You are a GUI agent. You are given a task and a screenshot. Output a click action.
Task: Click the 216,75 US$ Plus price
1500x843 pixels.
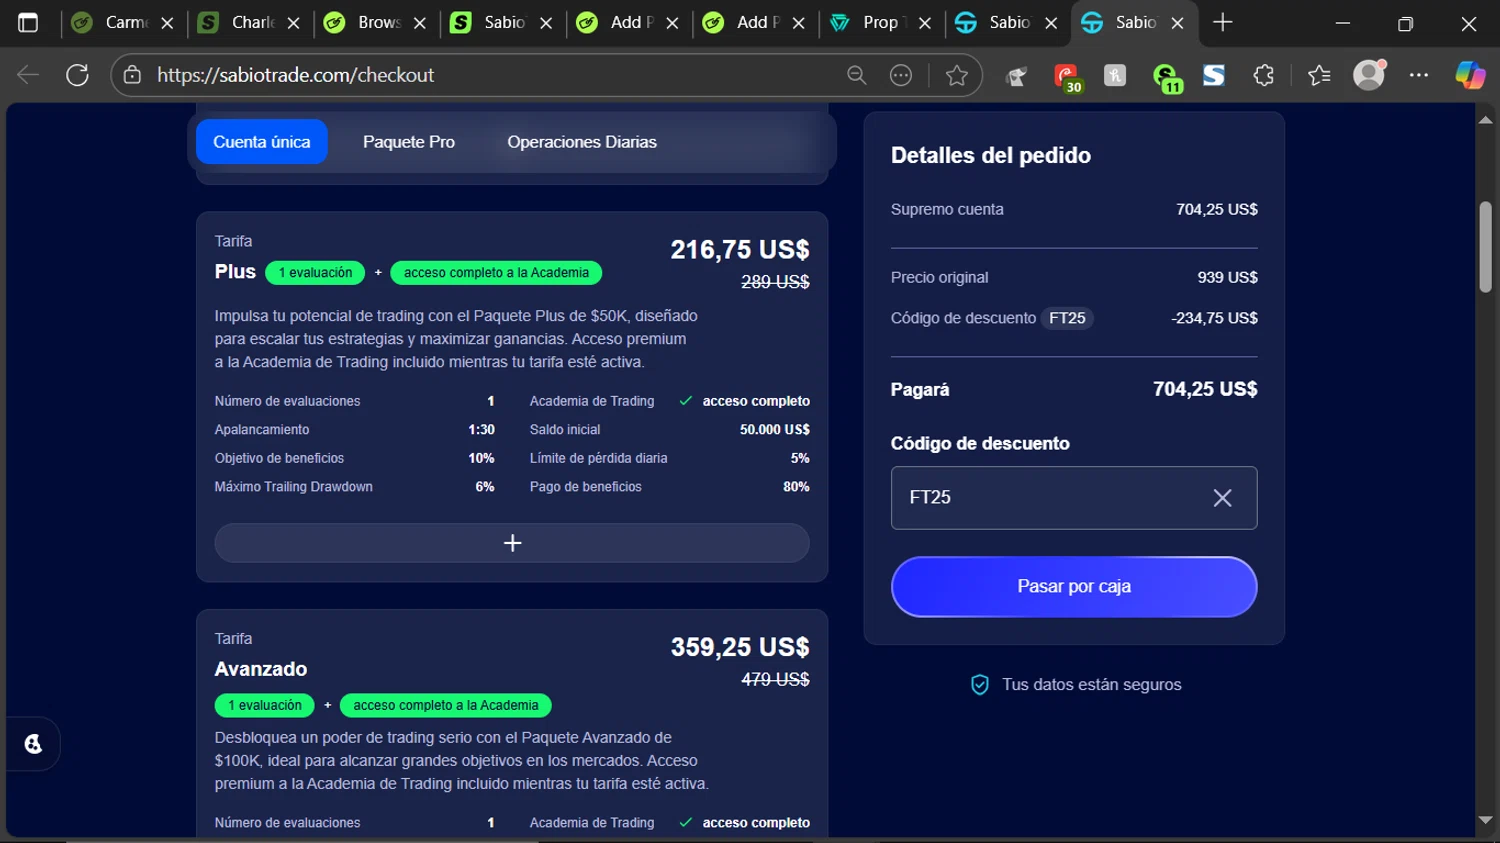pos(740,250)
